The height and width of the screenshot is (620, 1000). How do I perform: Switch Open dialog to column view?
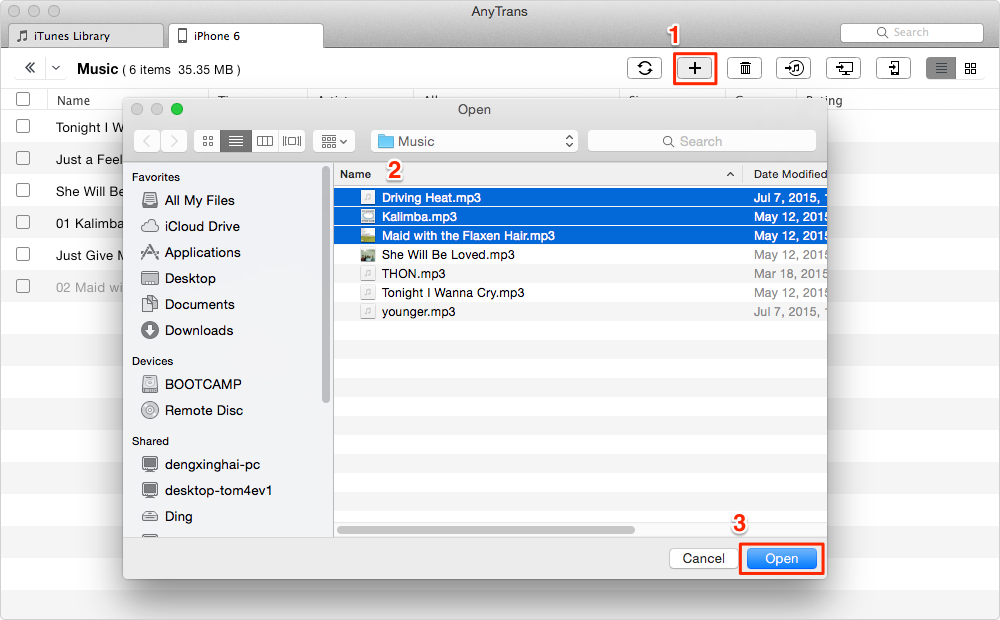(x=264, y=141)
